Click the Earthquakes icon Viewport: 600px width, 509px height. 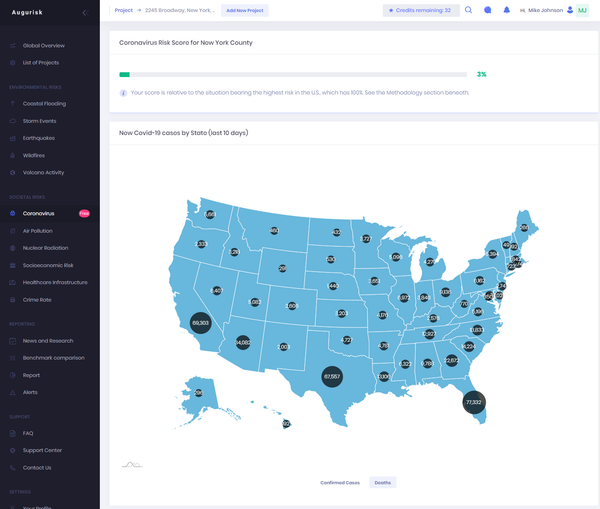(x=13, y=138)
